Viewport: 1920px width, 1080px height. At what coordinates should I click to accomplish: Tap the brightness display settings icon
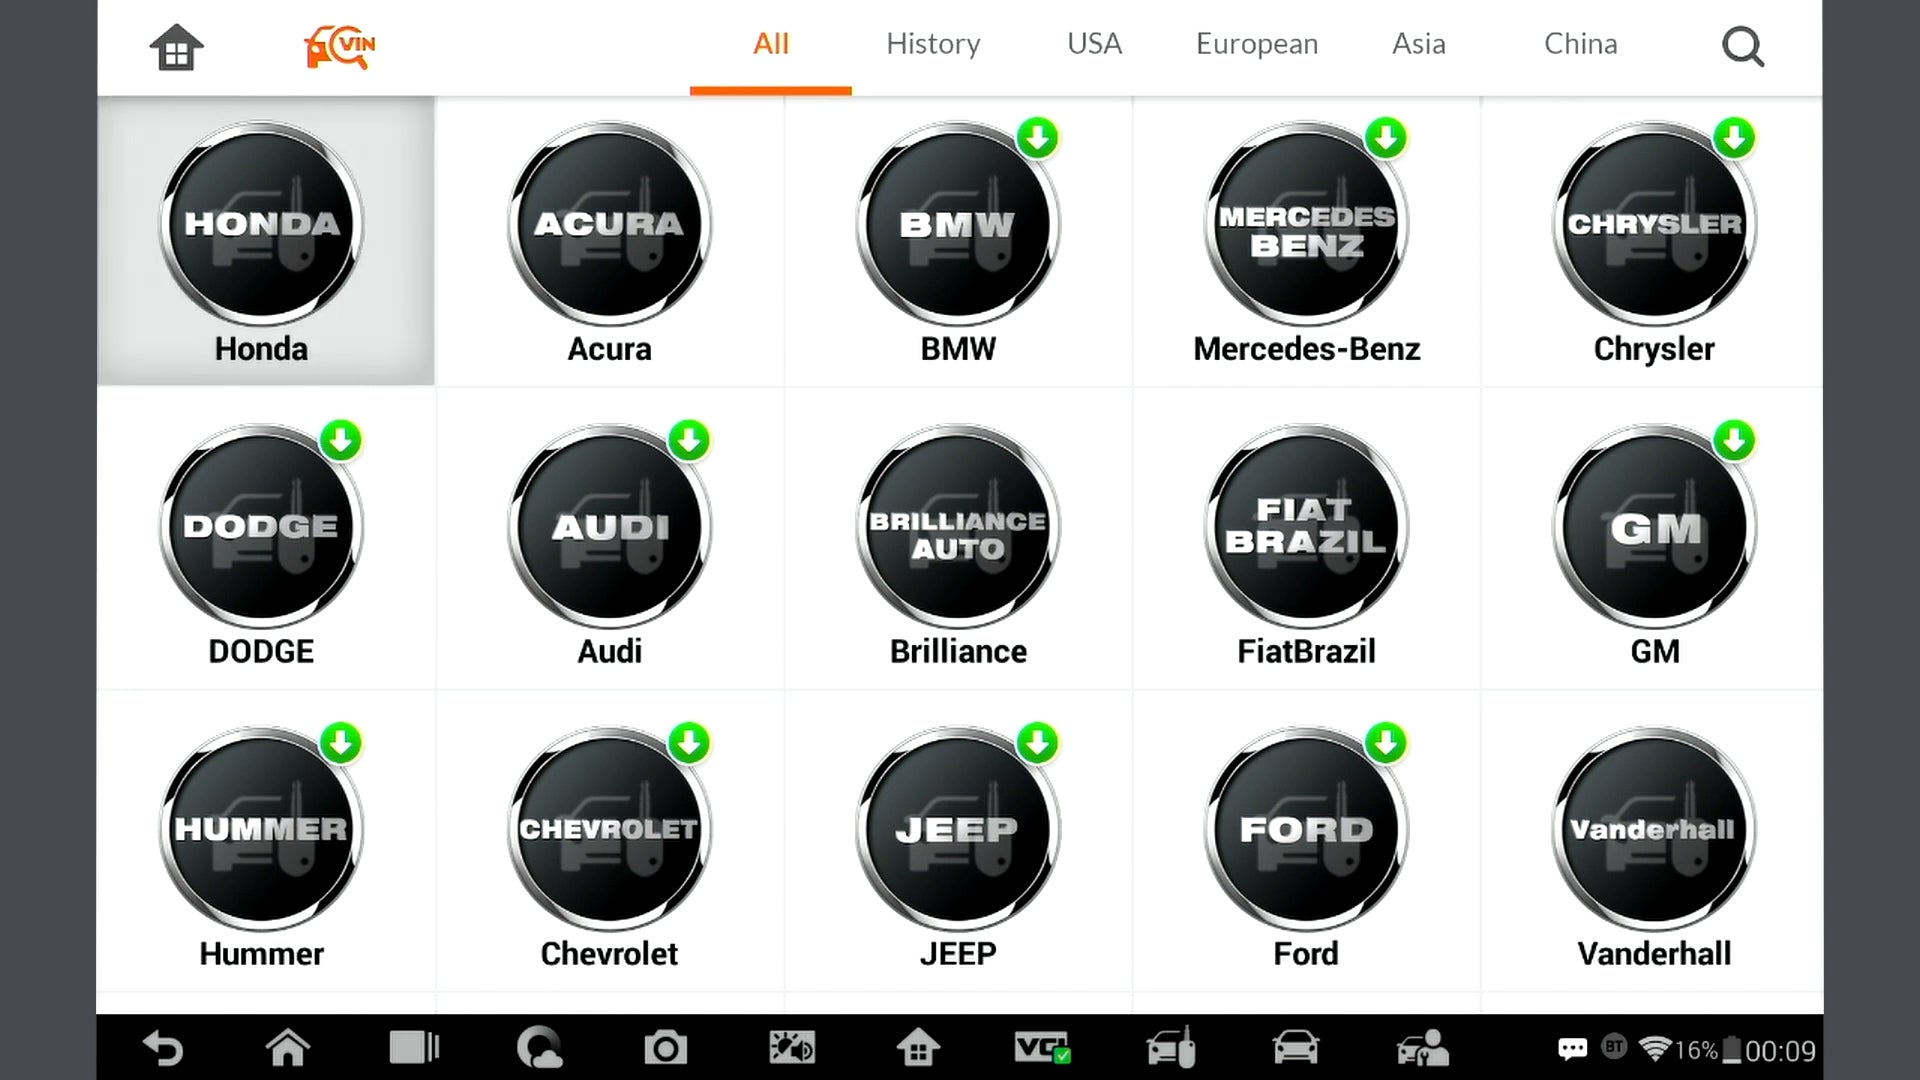coord(791,1048)
